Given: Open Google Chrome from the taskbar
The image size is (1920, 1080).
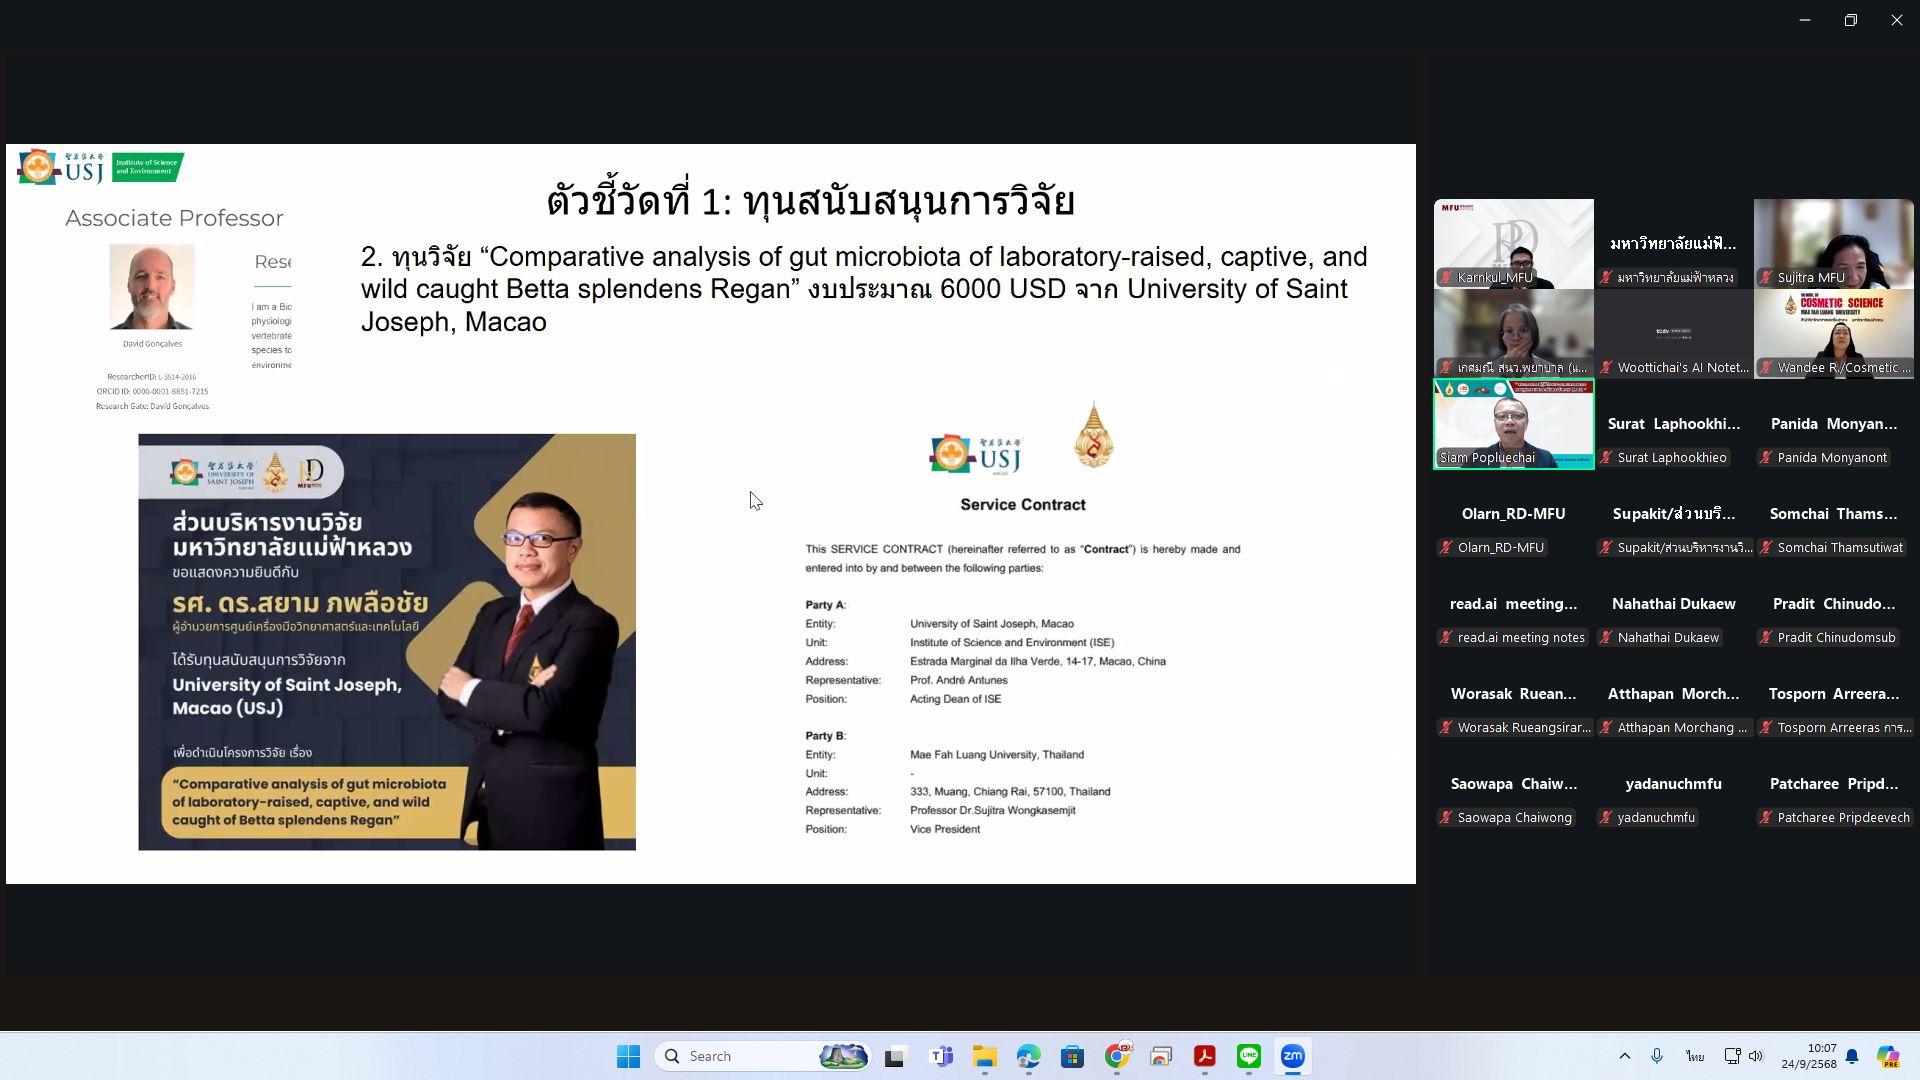Looking at the screenshot, I should pyautogui.click(x=1117, y=1056).
